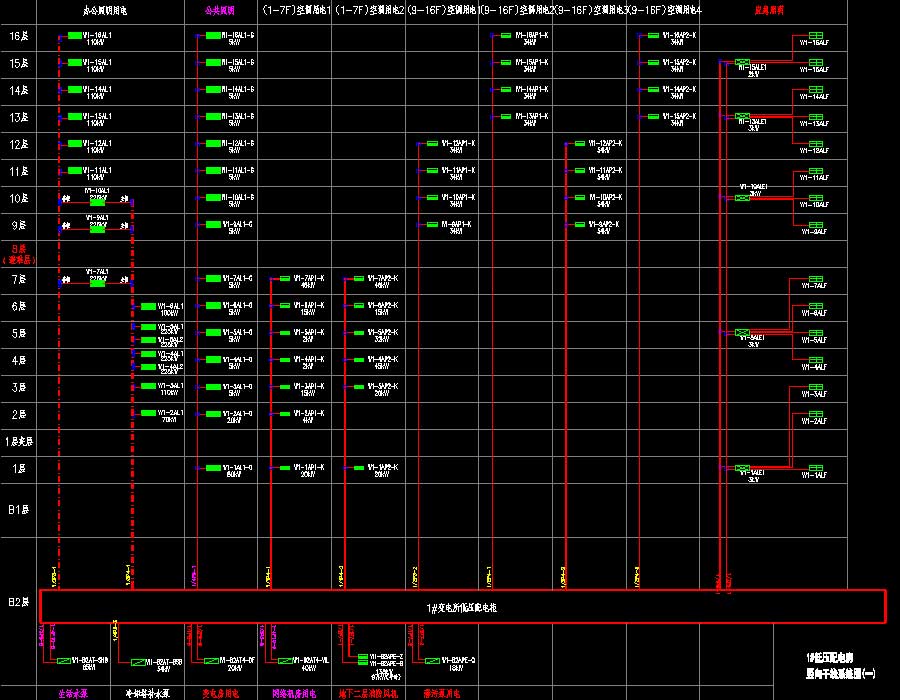Image resolution: width=900 pixels, height=700 pixels.
Task: Click the red 8层 refuge-floor label
Action: point(19,254)
